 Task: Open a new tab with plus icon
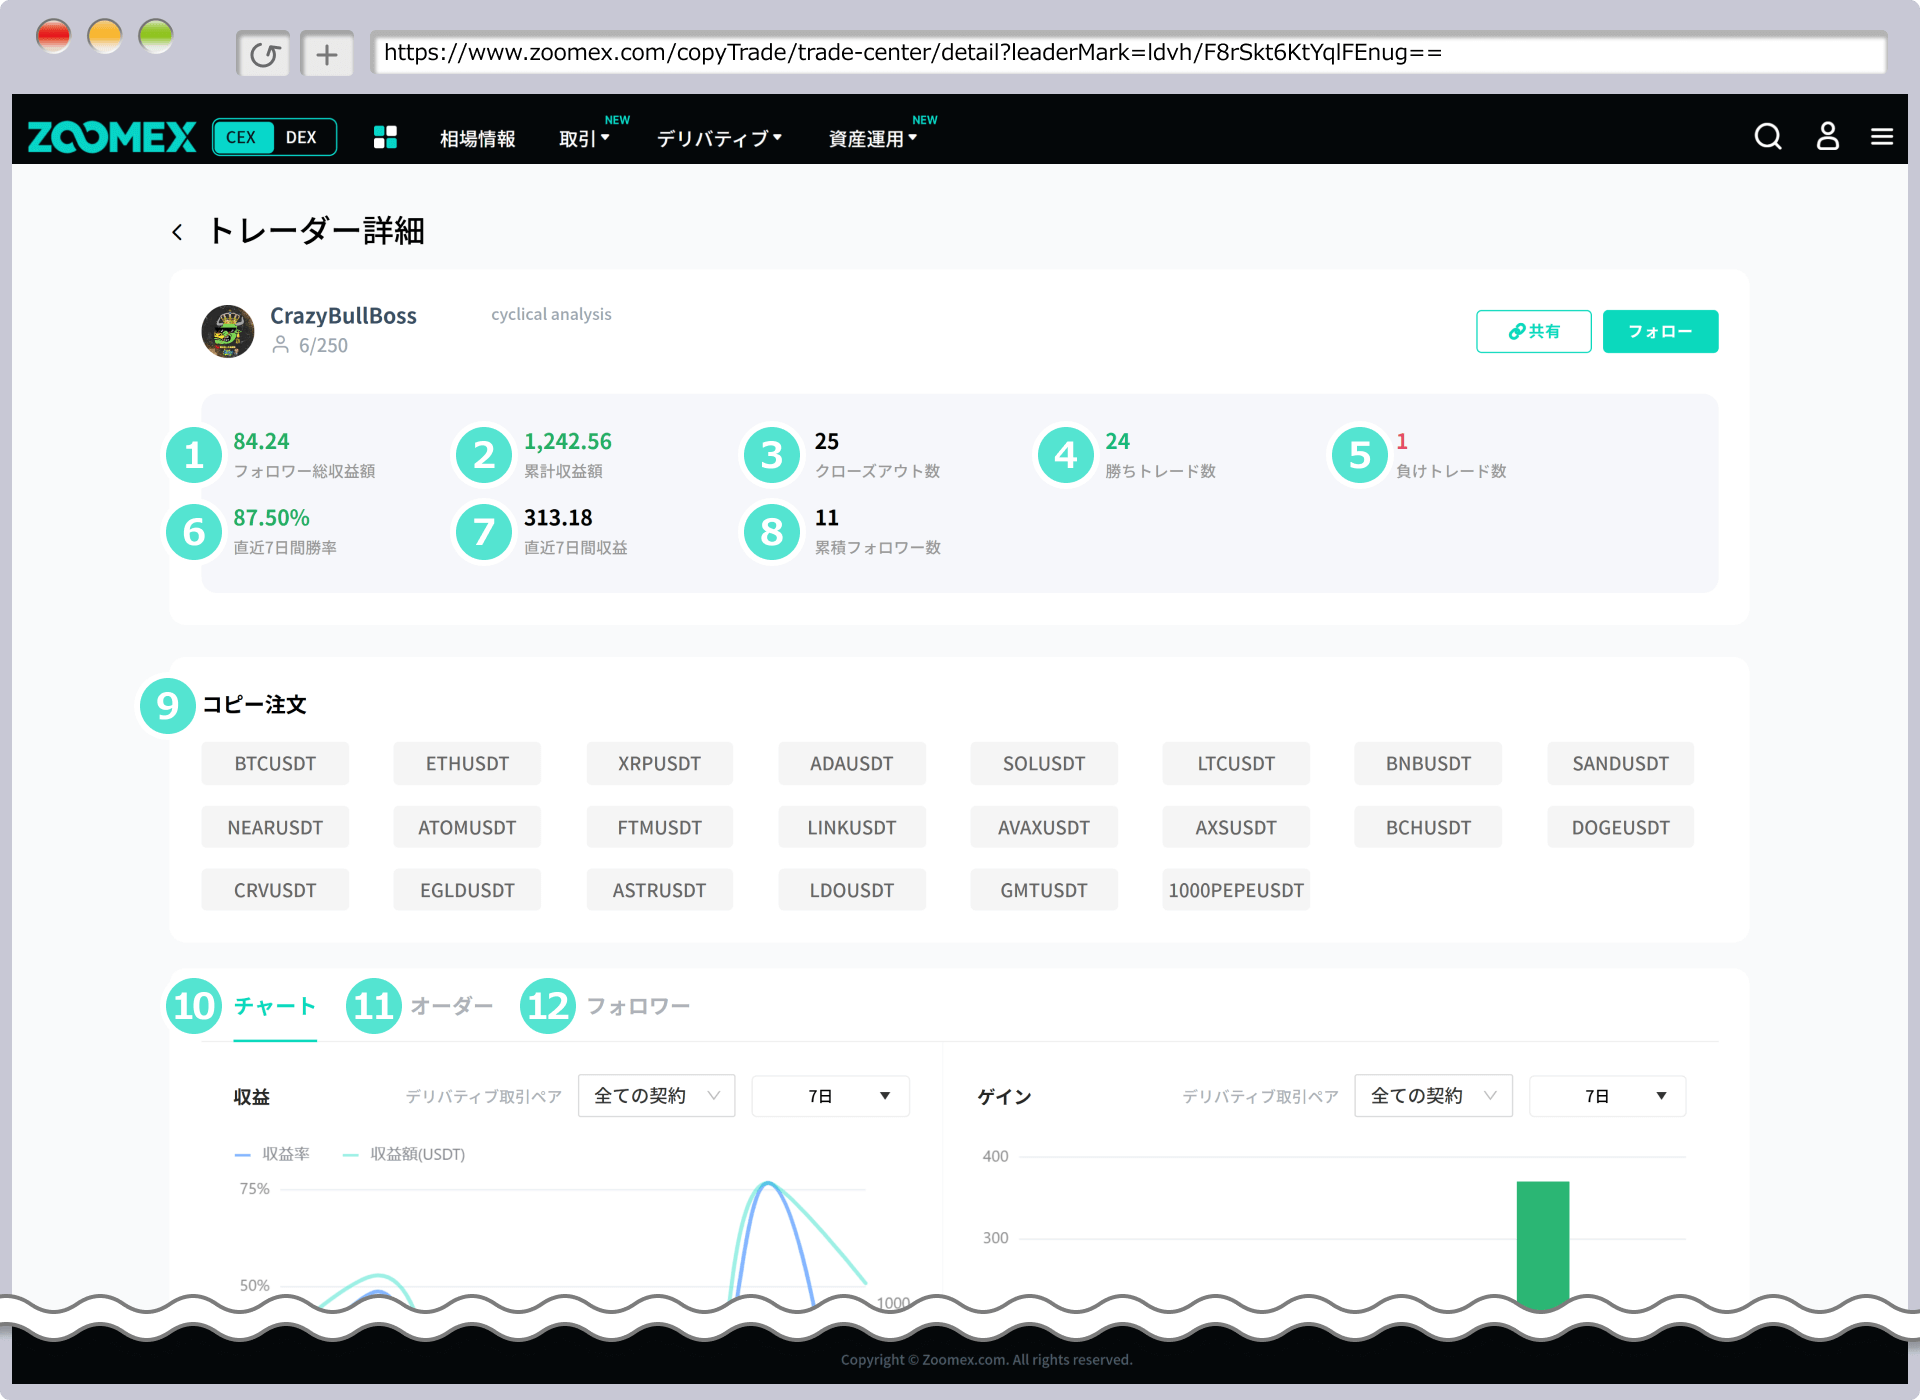pyautogui.click(x=327, y=54)
